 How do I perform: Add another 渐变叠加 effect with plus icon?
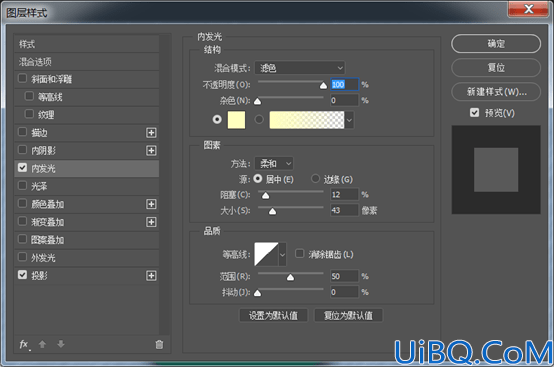click(x=151, y=222)
